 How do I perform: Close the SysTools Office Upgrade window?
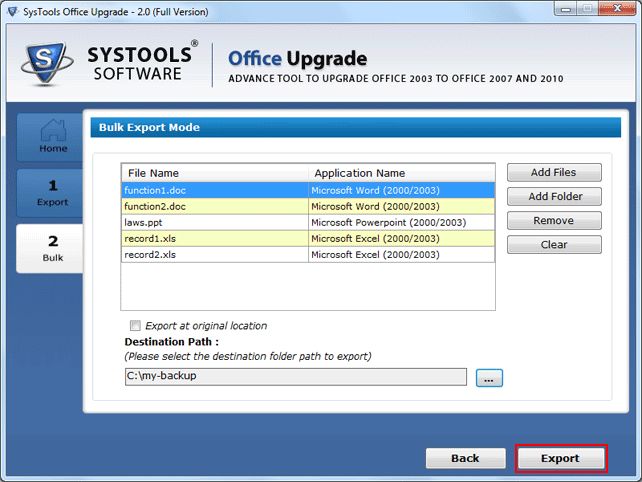(617, 9)
